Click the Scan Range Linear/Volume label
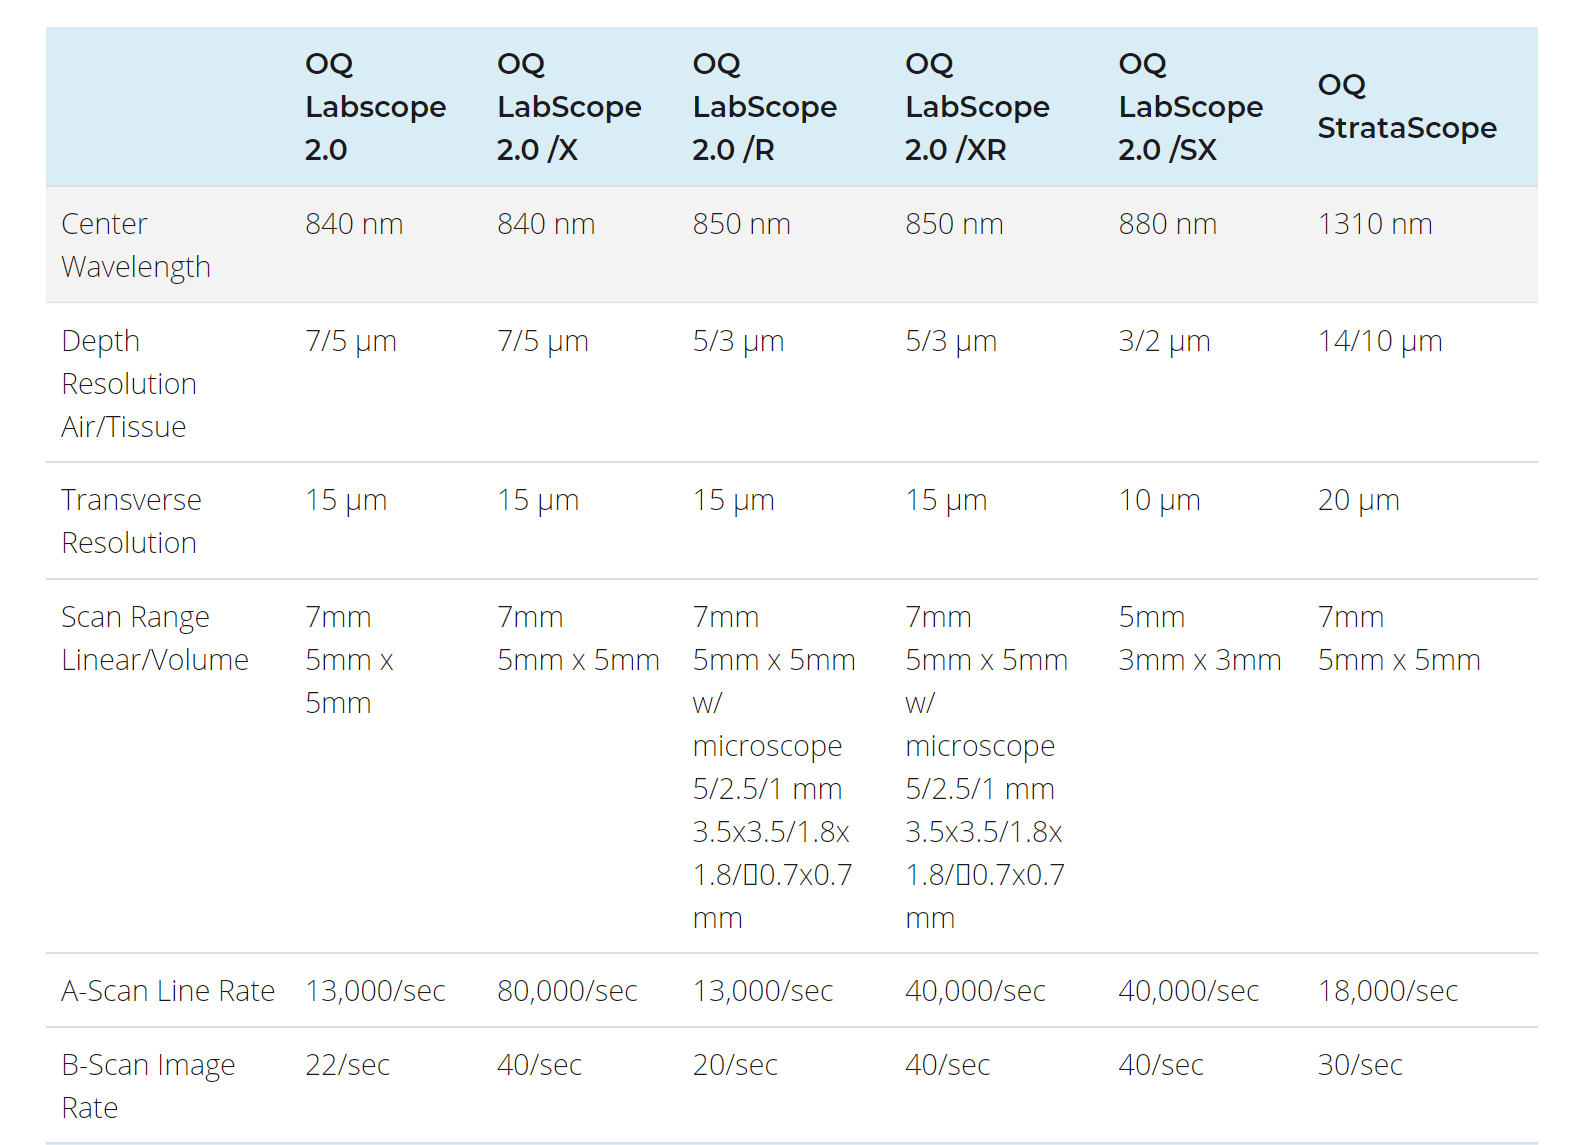Viewport: 1569px width, 1145px height. click(155, 638)
